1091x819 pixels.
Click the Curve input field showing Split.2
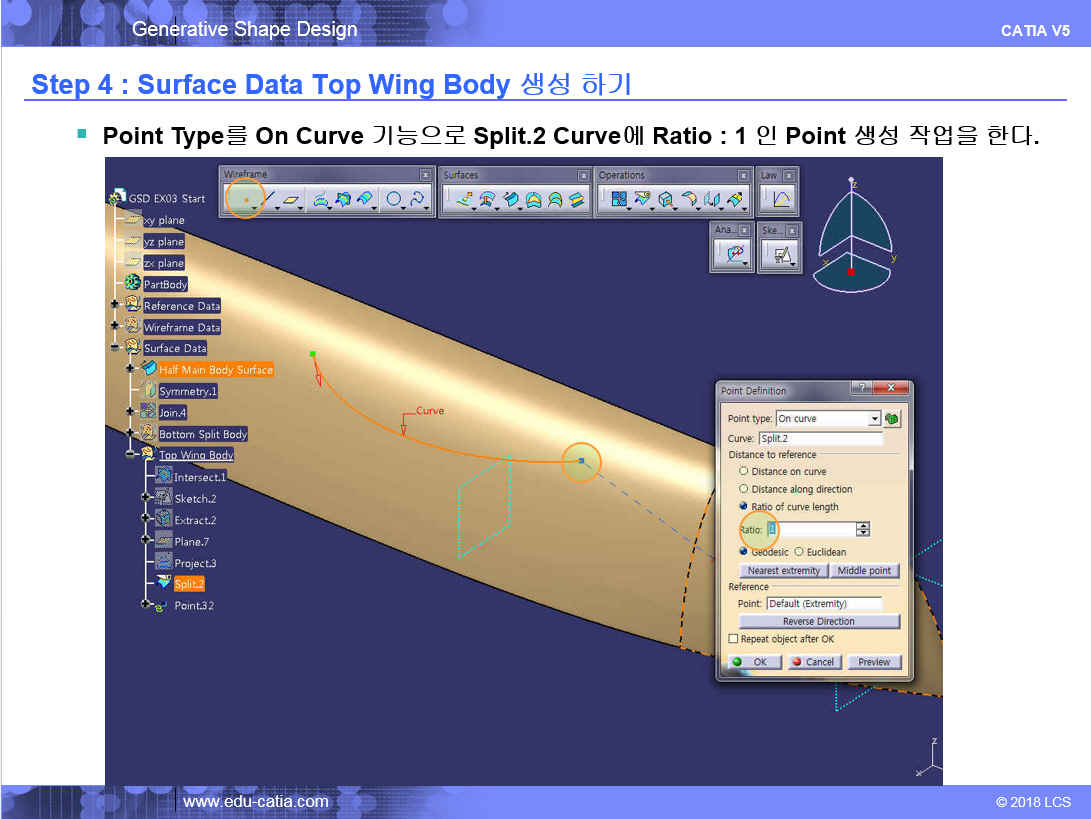click(820, 438)
